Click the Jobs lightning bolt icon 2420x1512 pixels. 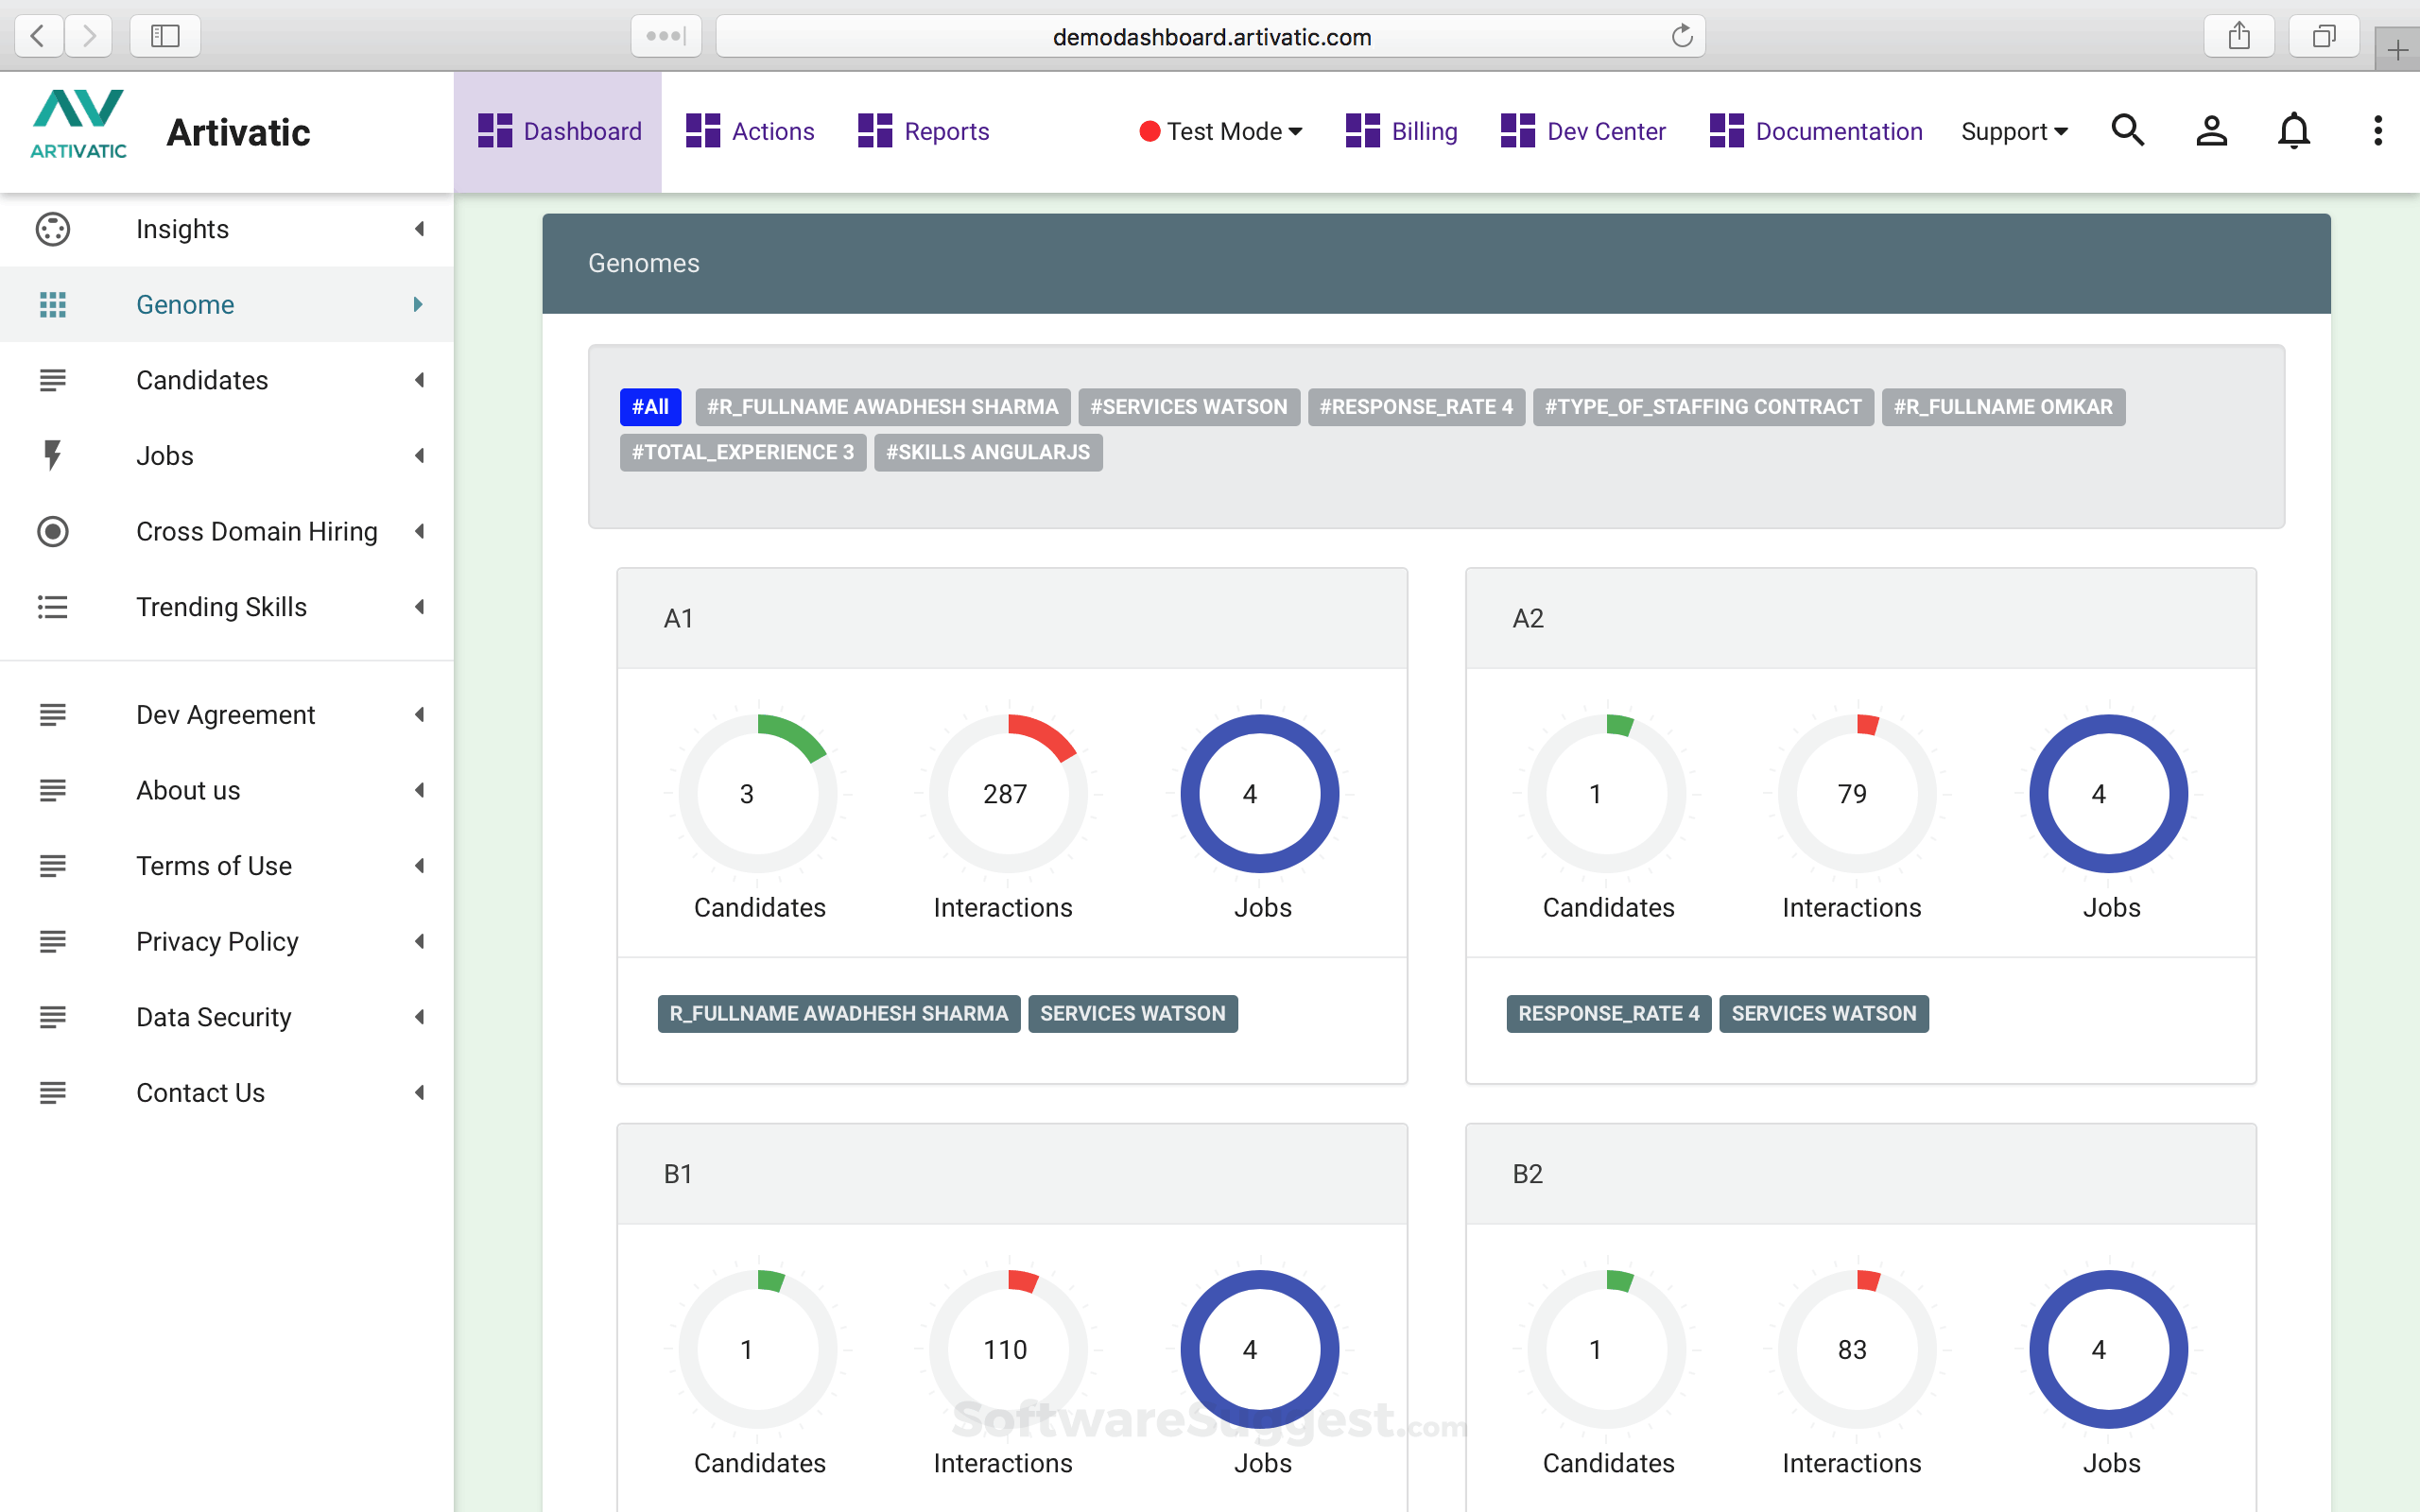click(53, 456)
